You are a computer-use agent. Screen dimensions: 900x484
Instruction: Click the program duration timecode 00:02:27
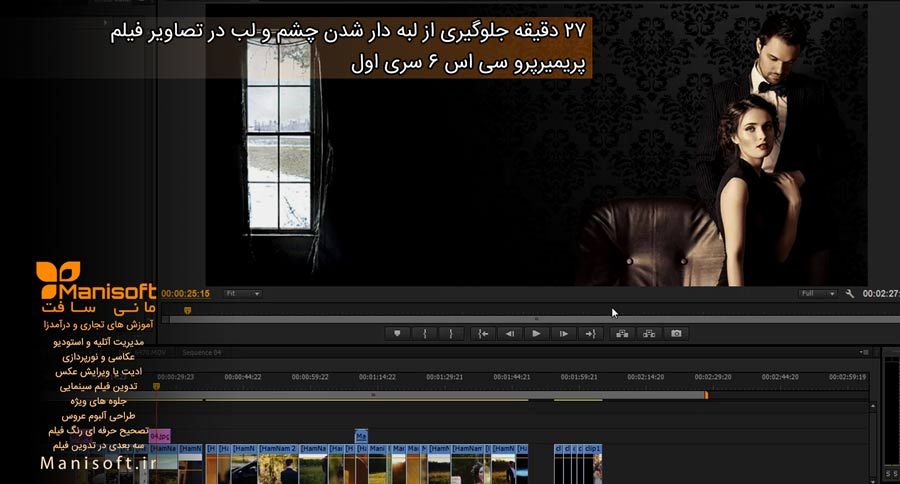point(880,293)
